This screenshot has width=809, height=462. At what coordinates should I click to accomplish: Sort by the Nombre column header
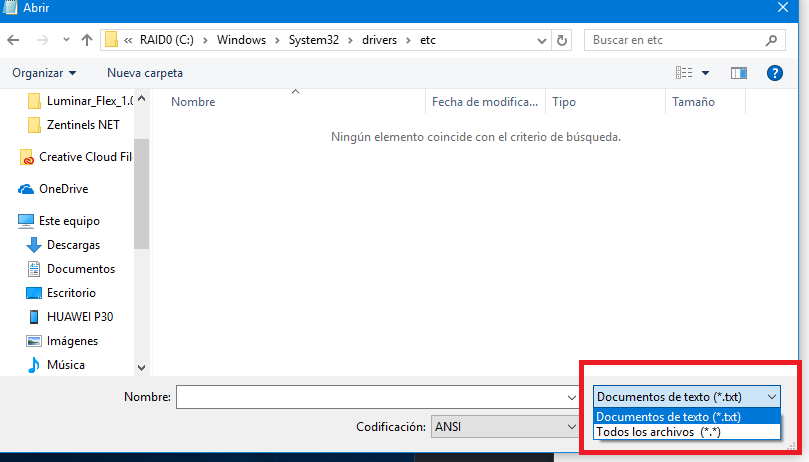click(193, 102)
